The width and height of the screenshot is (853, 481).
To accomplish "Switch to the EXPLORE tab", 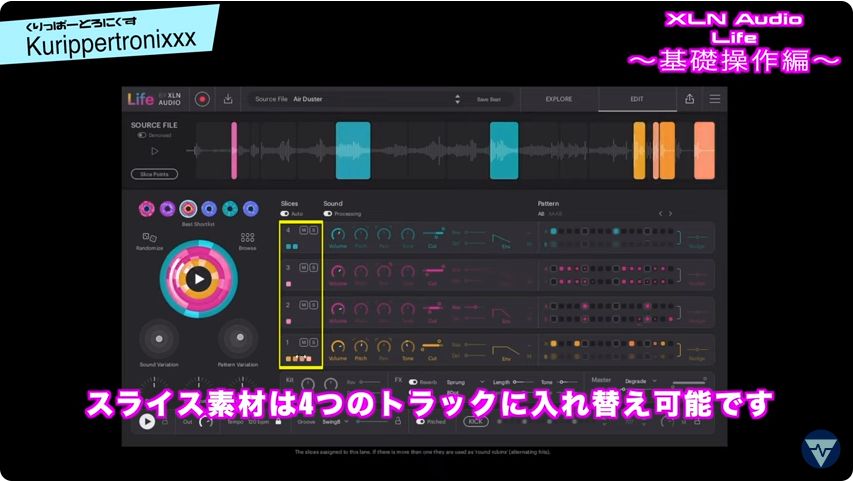I will (x=559, y=99).
